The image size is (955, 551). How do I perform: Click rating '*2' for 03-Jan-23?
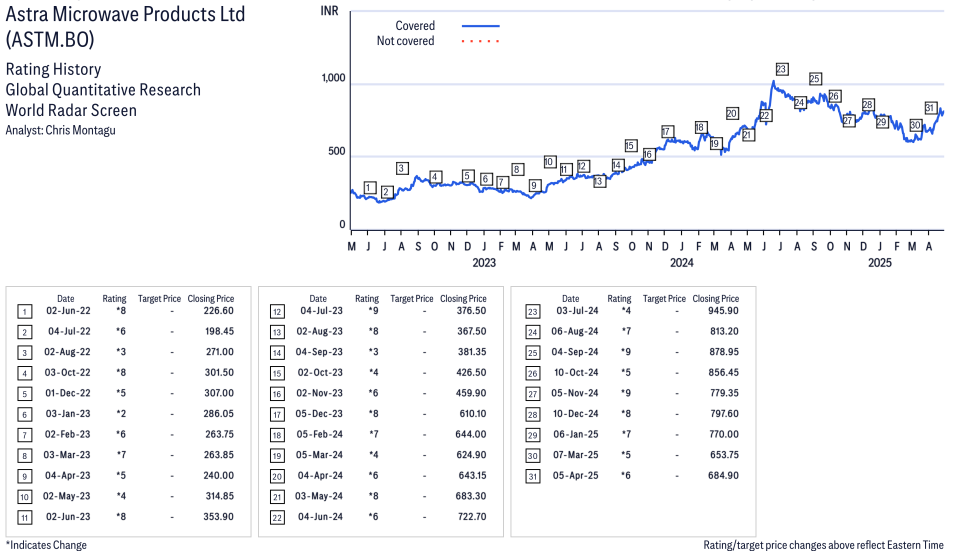(121, 414)
